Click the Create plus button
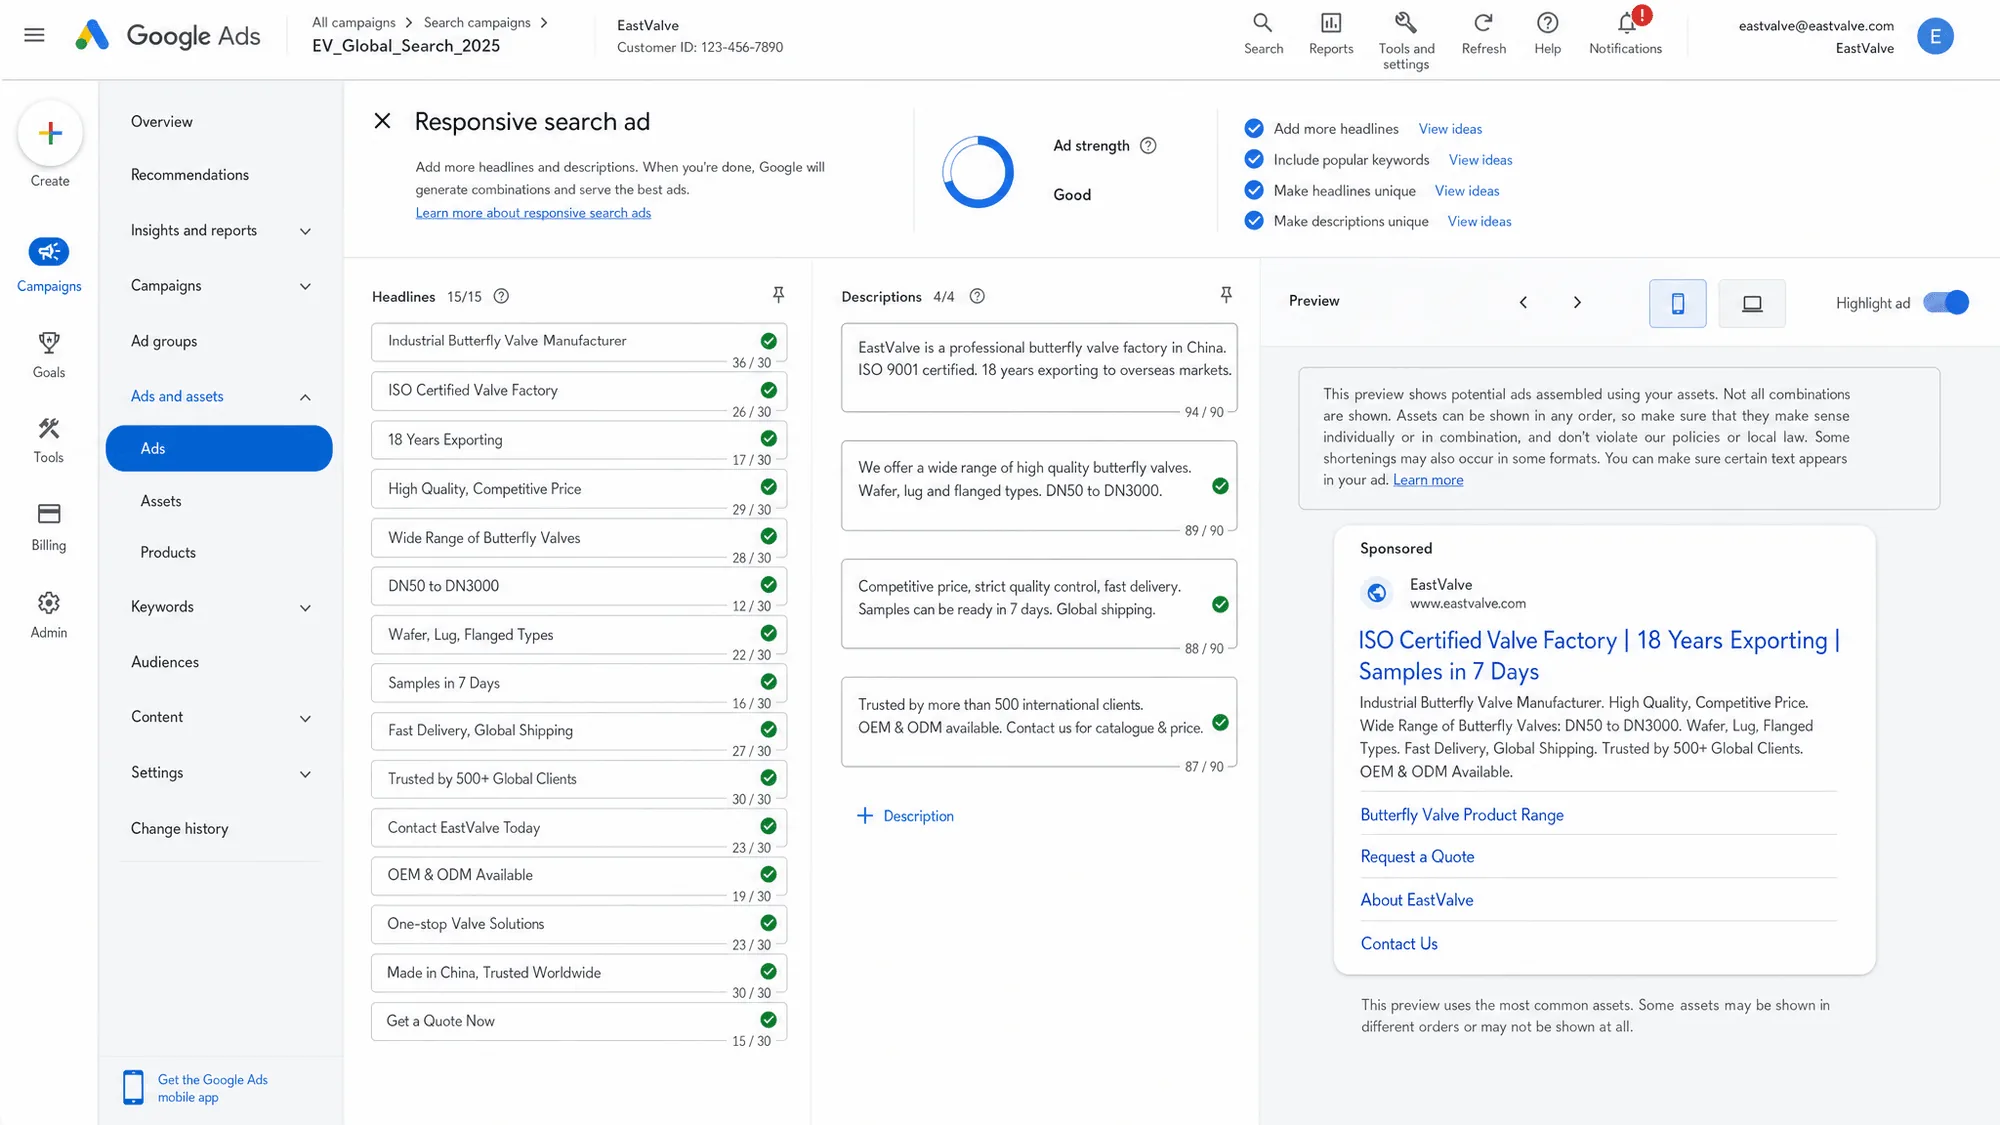 pos(50,133)
